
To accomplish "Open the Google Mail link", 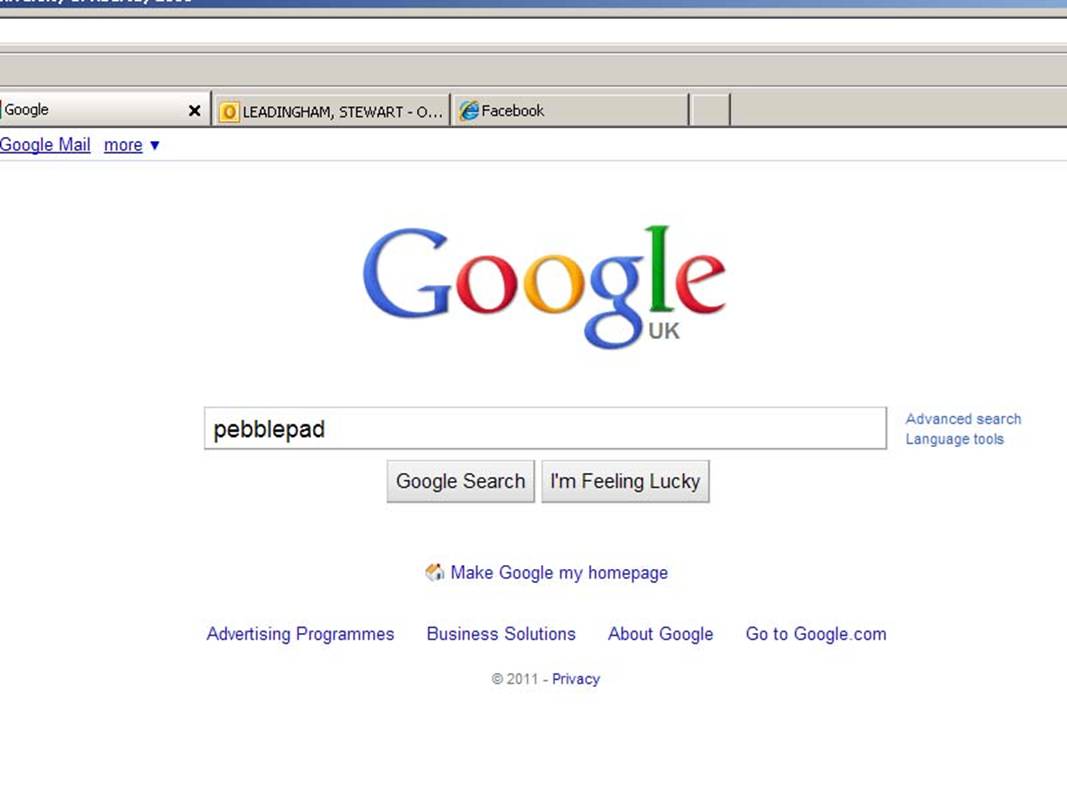I will tap(45, 145).
